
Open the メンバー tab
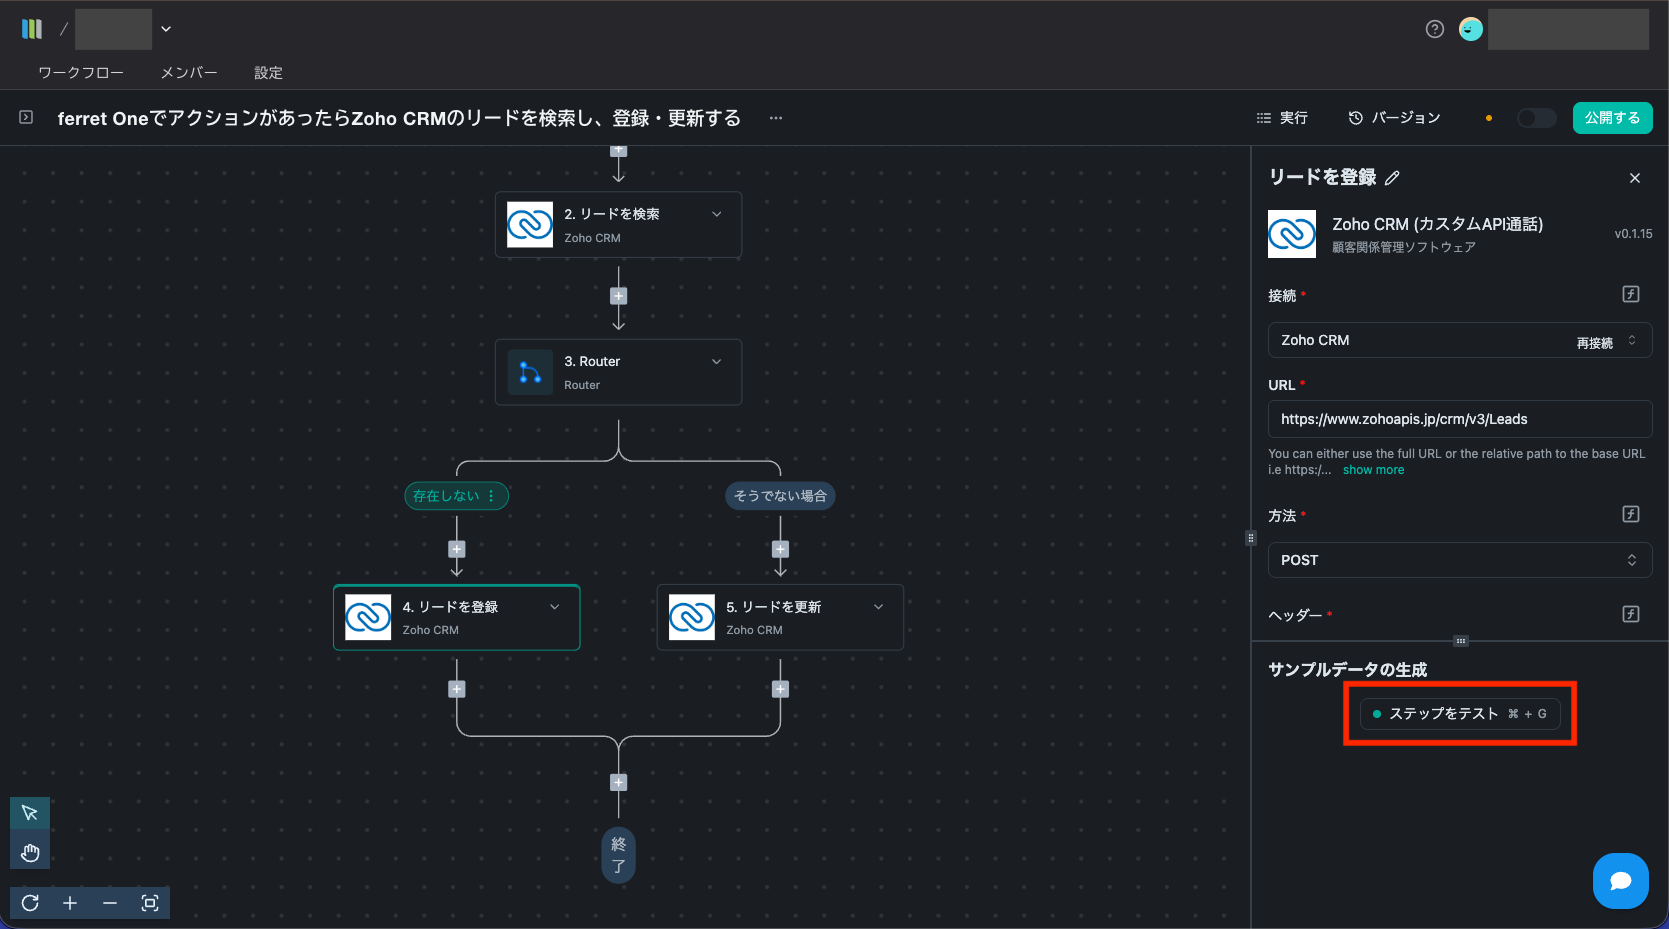click(x=189, y=73)
